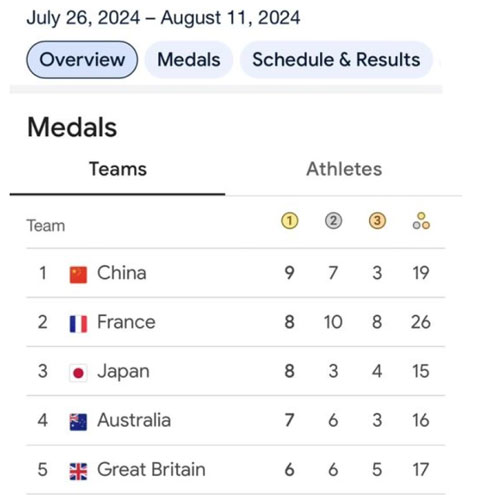Open the Medals chip

click(x=189, y=60)
